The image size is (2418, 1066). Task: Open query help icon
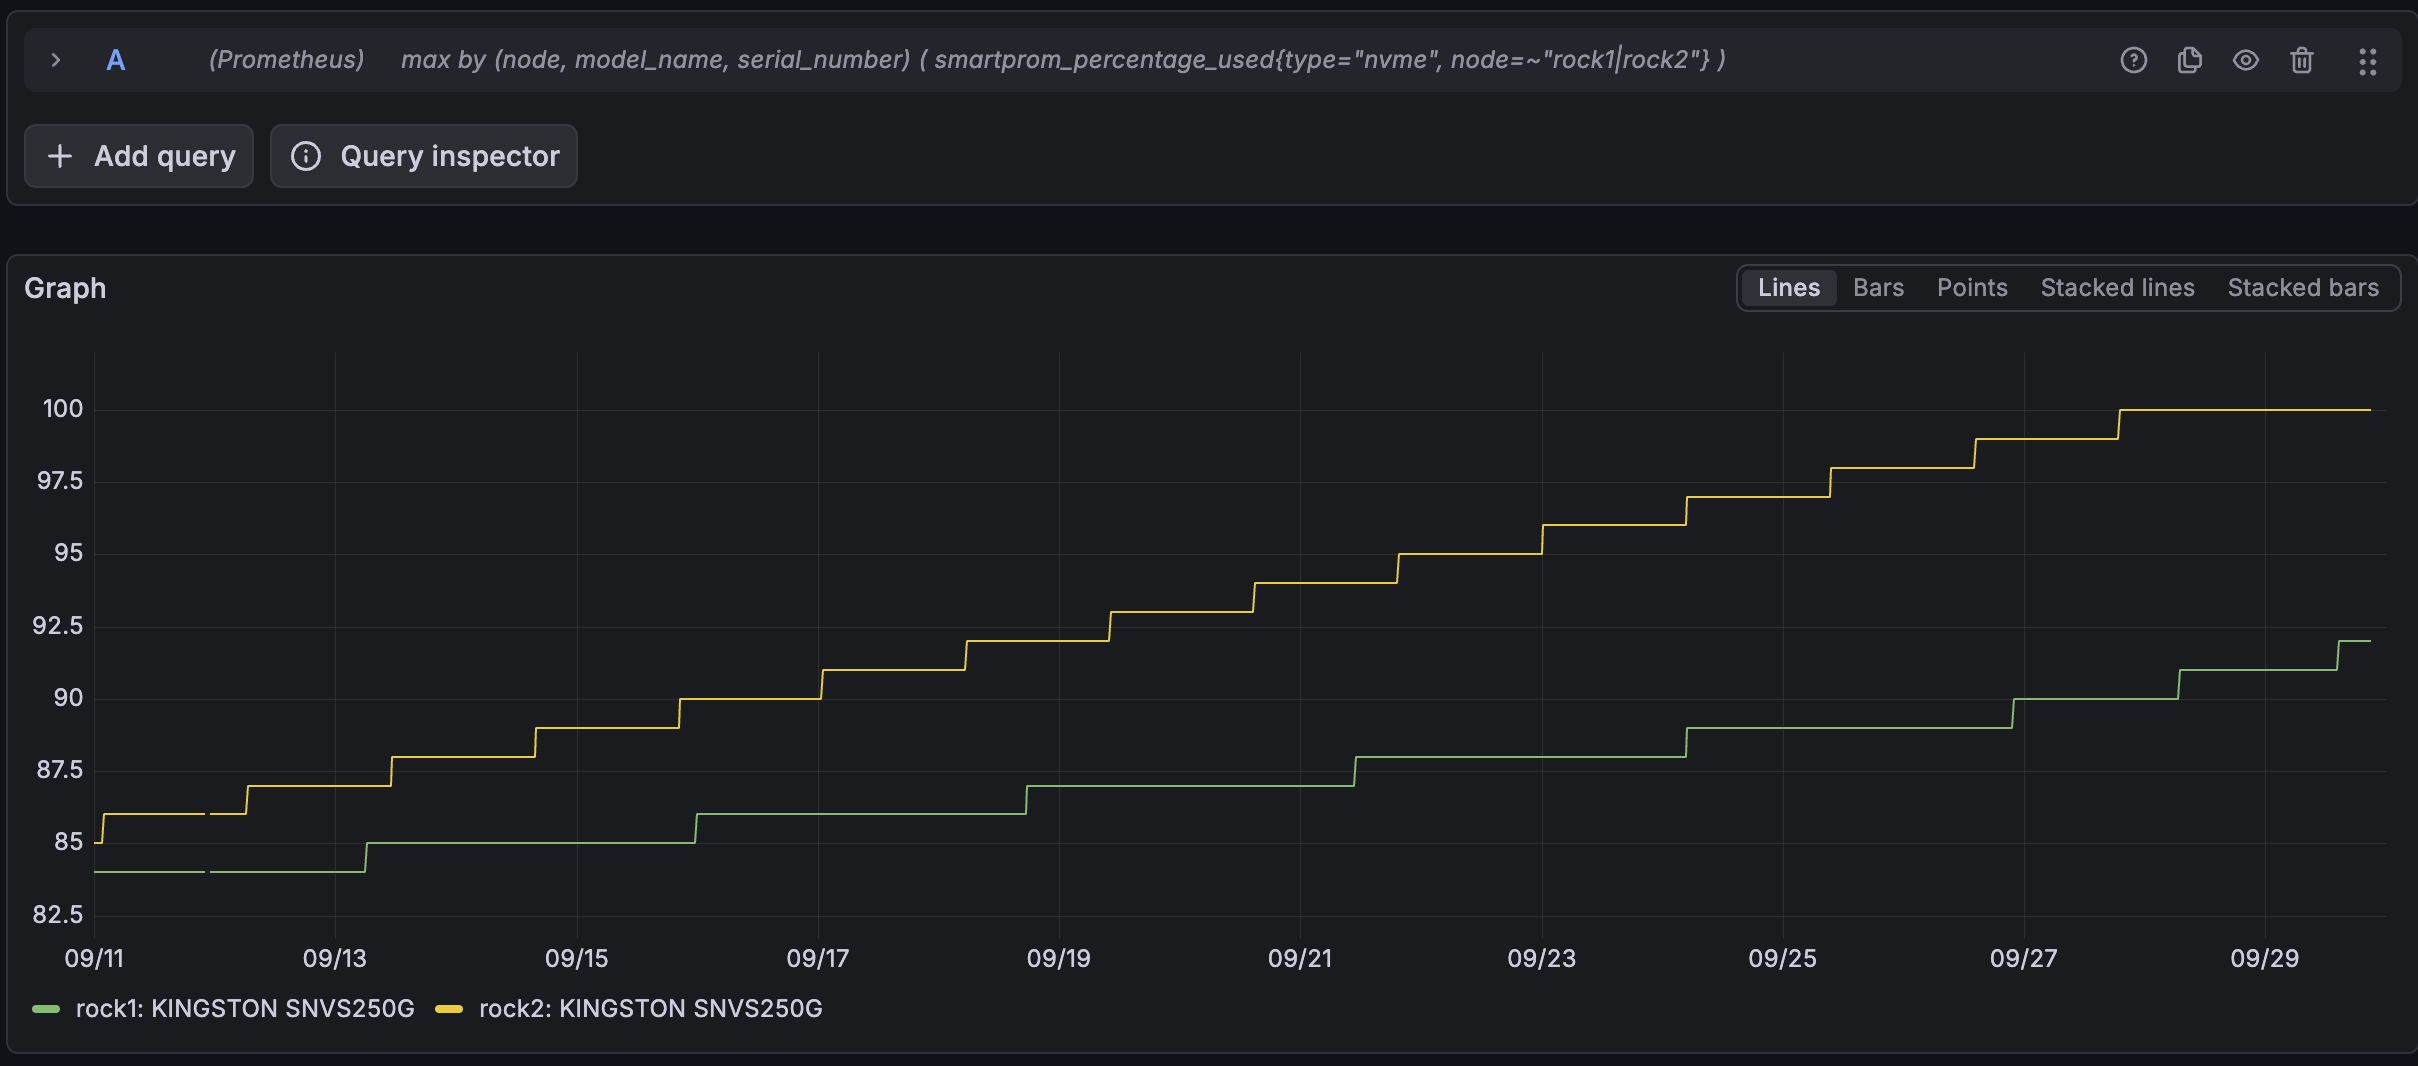click(2134, 61)
